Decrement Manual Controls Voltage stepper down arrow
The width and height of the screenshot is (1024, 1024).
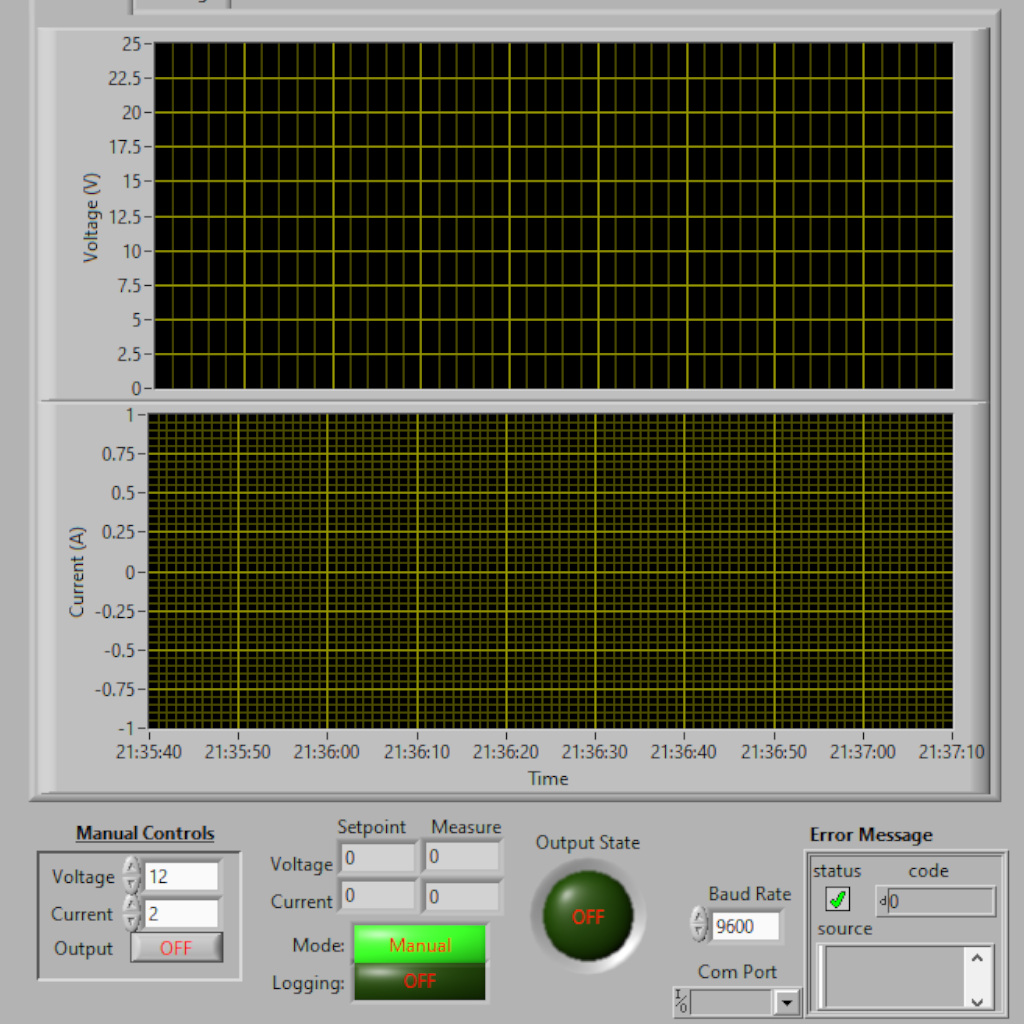pyautogui.click(x=132, y=885)
